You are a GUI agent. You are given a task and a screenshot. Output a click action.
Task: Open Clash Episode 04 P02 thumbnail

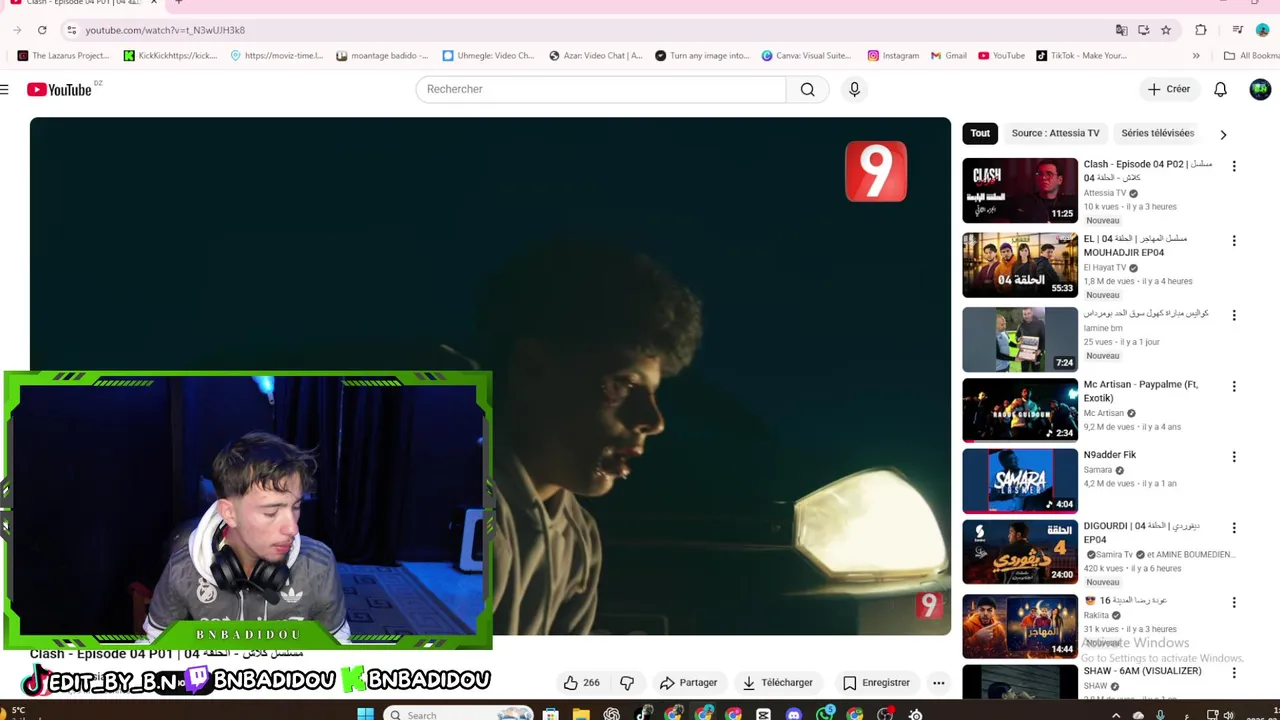coord(1020,190)
